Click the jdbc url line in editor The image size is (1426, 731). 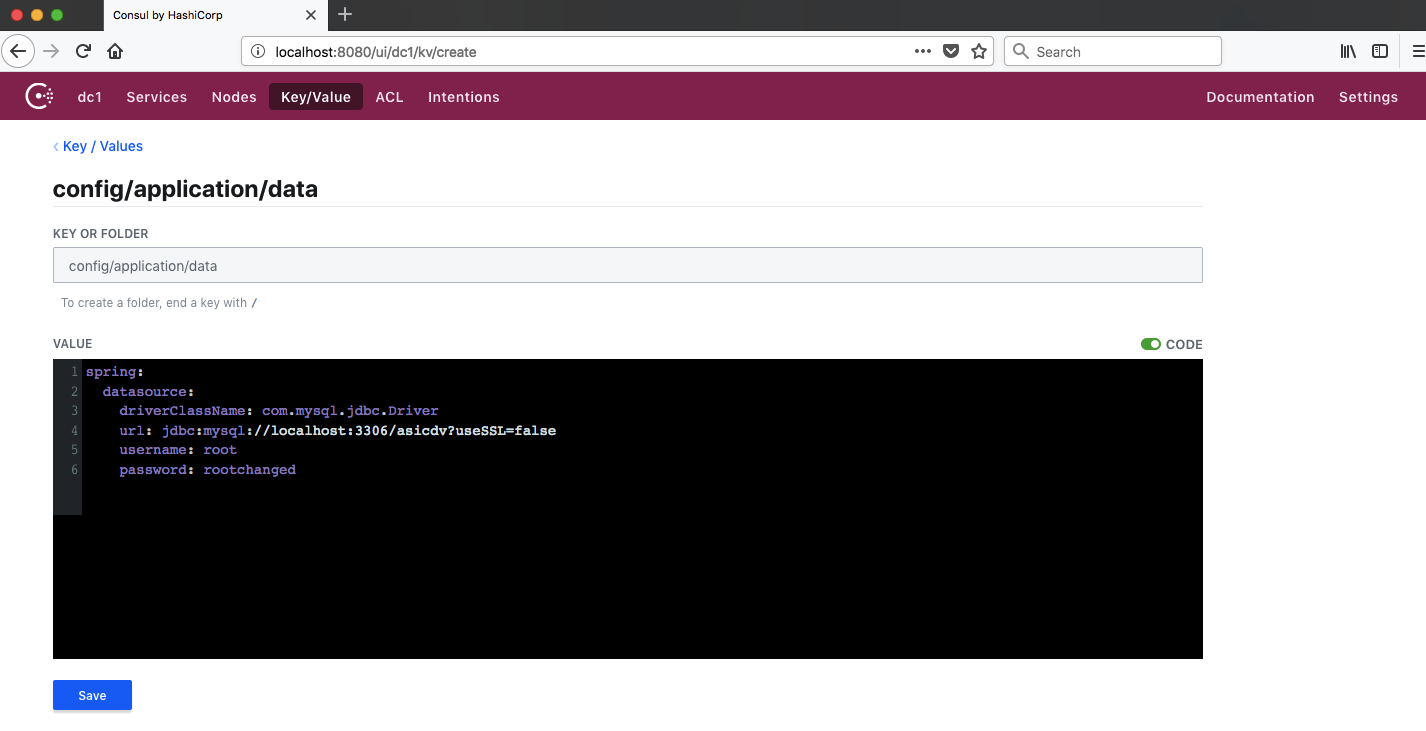[338, 431]
